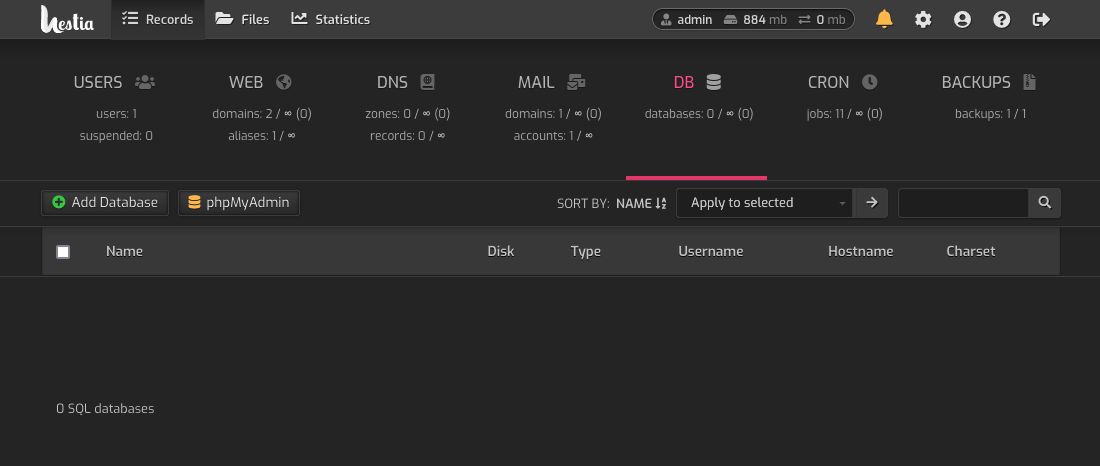Open the notifications bell
Viewport: 1100px width, 466px height.
884,19
